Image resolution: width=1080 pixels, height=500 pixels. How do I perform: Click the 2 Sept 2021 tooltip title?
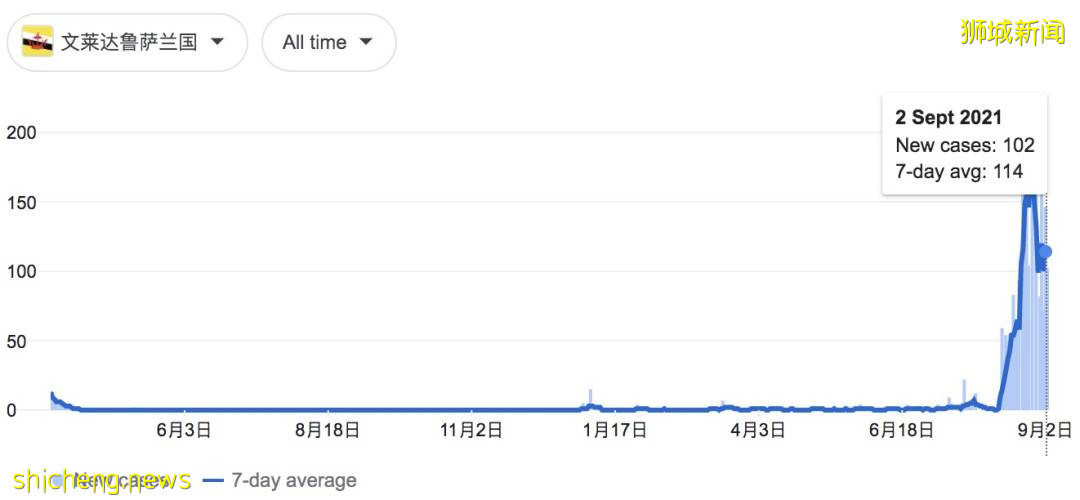point(949,118)
